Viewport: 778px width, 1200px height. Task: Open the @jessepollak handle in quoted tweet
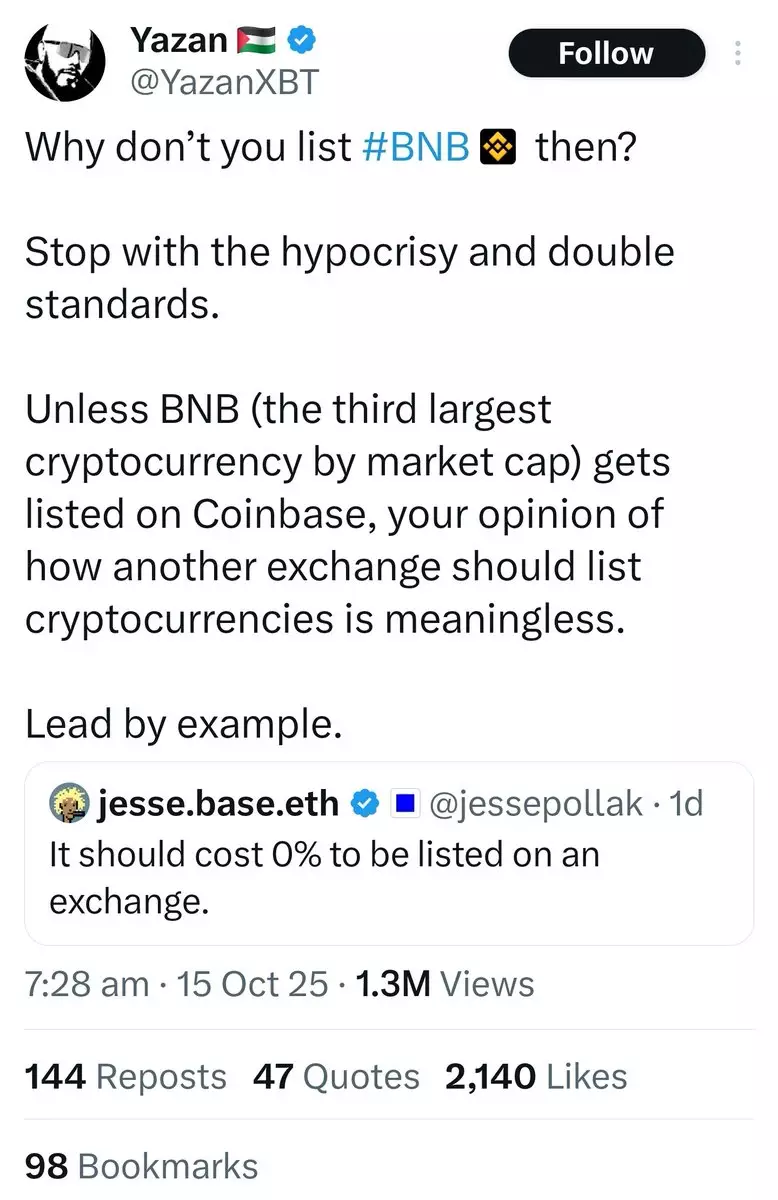pyautogui.click(x=535, y=803)
